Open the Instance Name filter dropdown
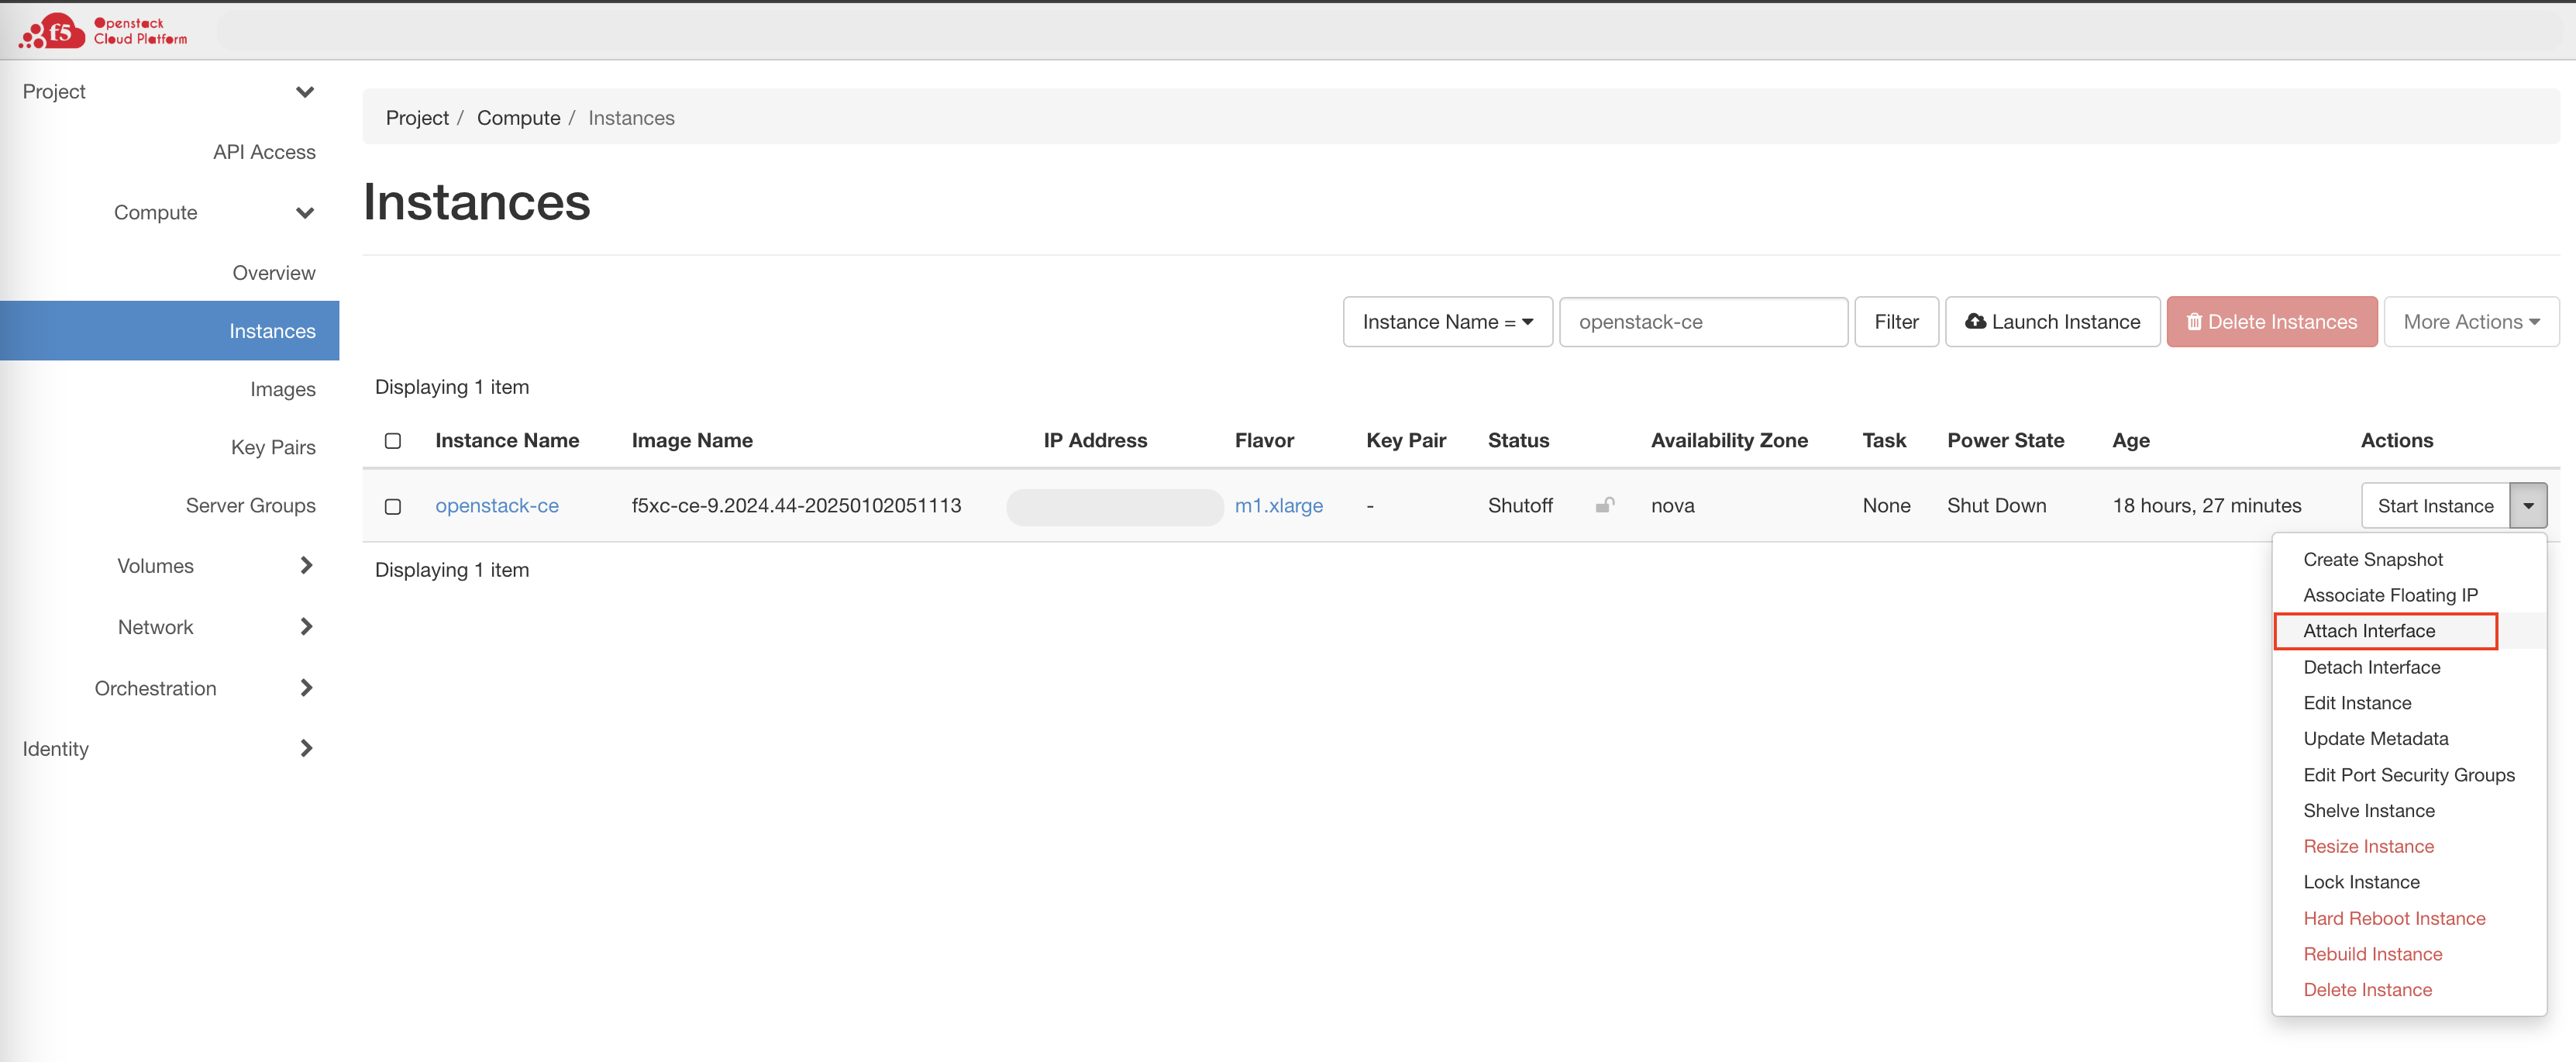The width and height of the screenshot is (2576, 1062). [1447, 322]
